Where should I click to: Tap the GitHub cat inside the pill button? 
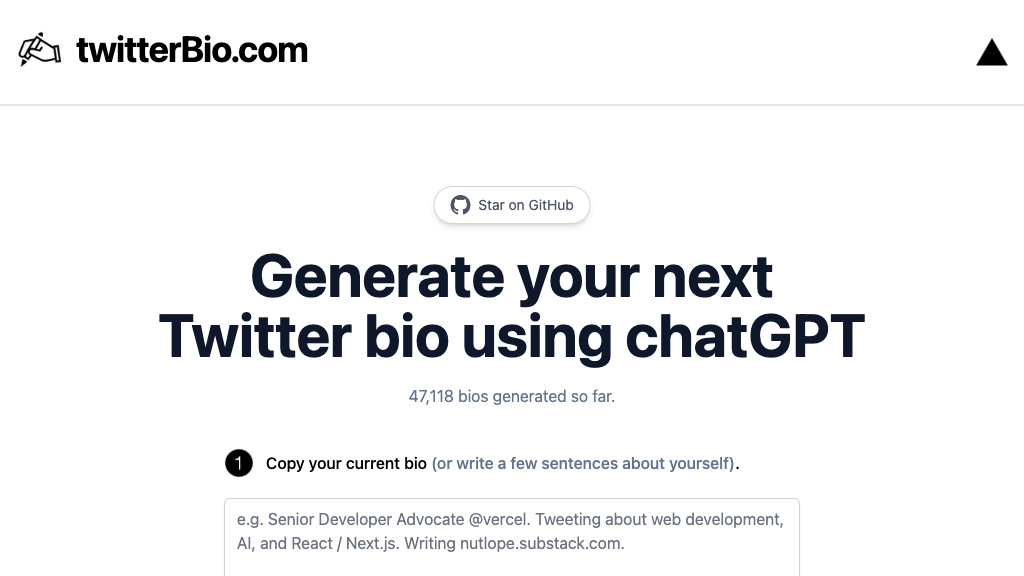pos(461,205)
